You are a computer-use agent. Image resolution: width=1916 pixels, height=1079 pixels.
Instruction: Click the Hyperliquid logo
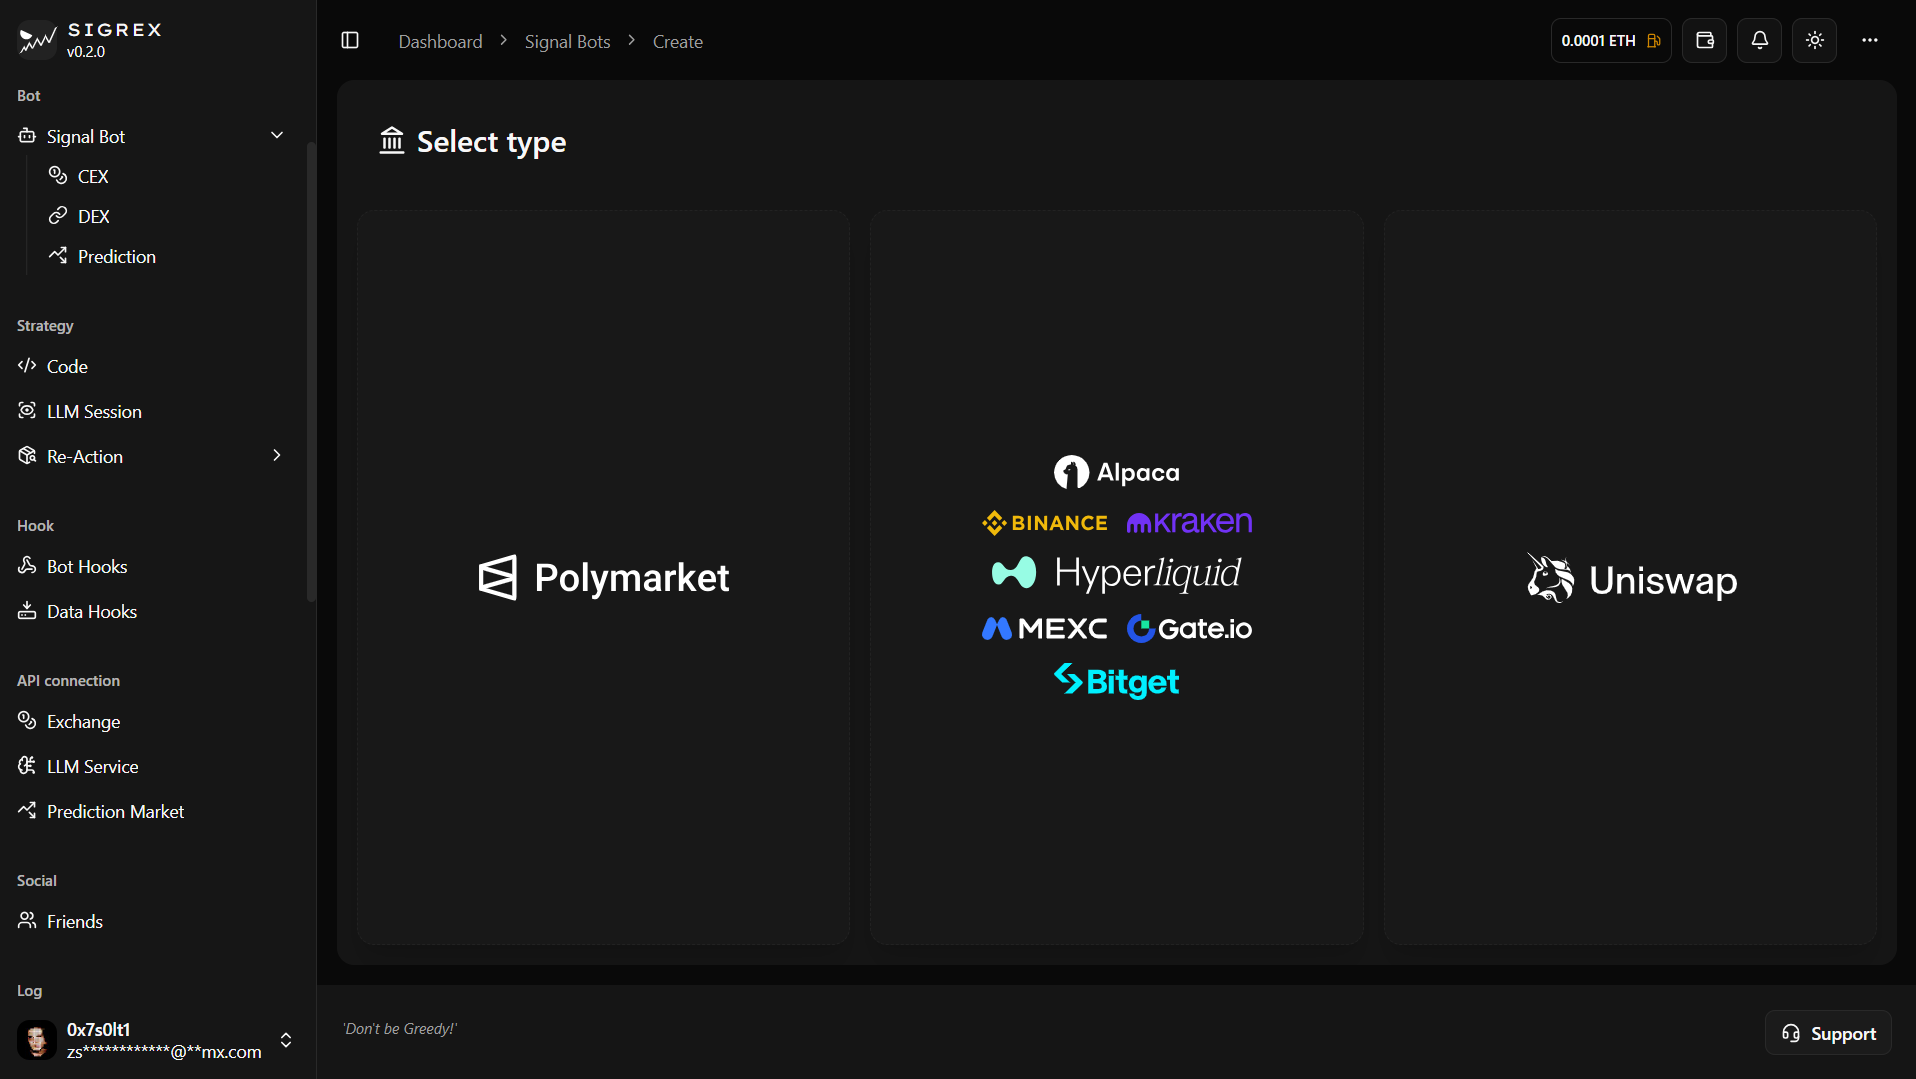pos(1116,573)
